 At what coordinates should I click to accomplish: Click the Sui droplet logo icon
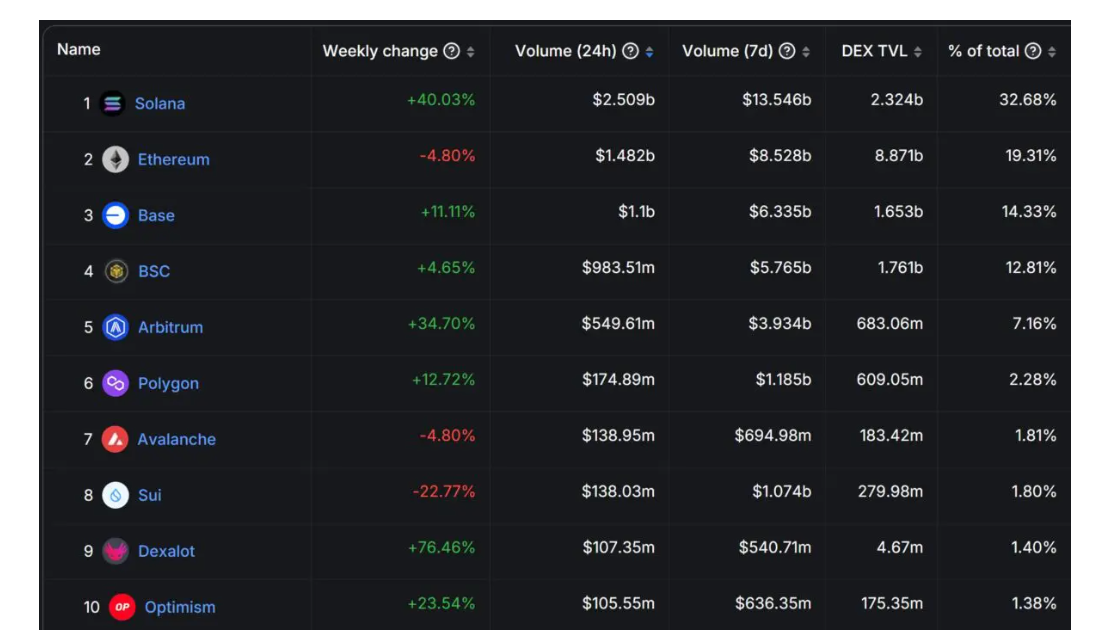[x=115, y=495]
